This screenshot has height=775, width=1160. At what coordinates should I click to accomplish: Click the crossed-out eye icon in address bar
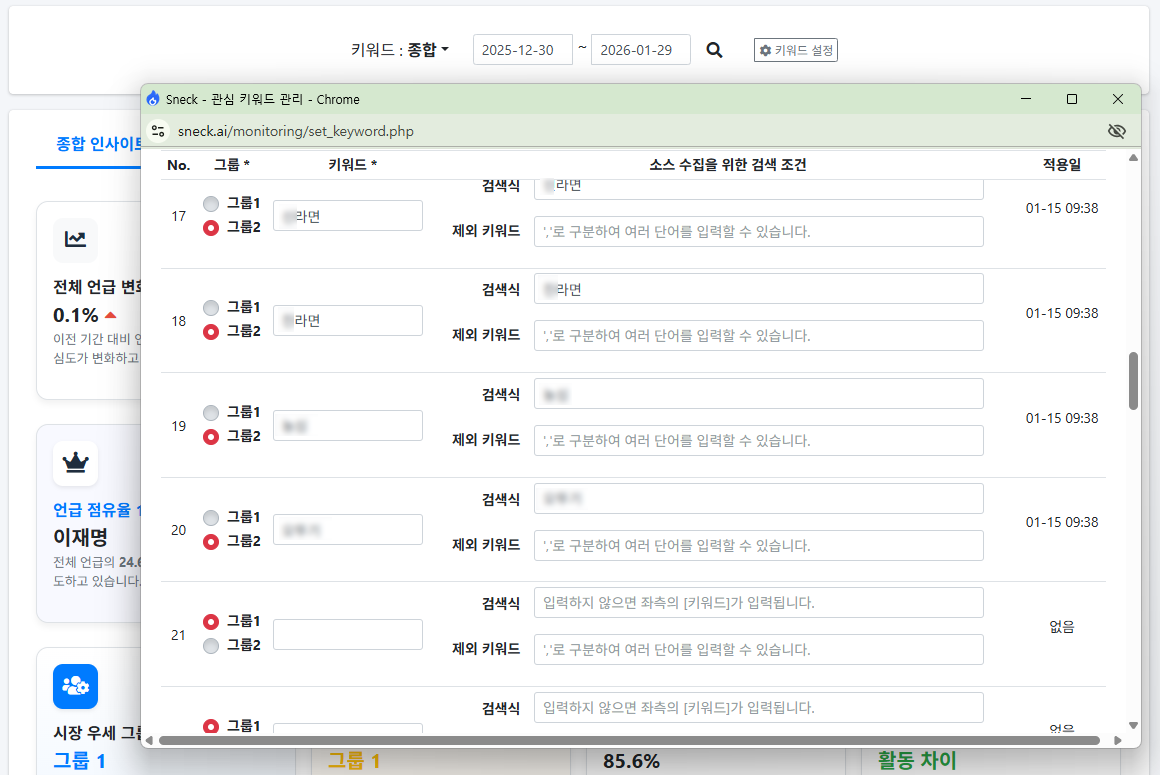click(x=1117, y=131)
